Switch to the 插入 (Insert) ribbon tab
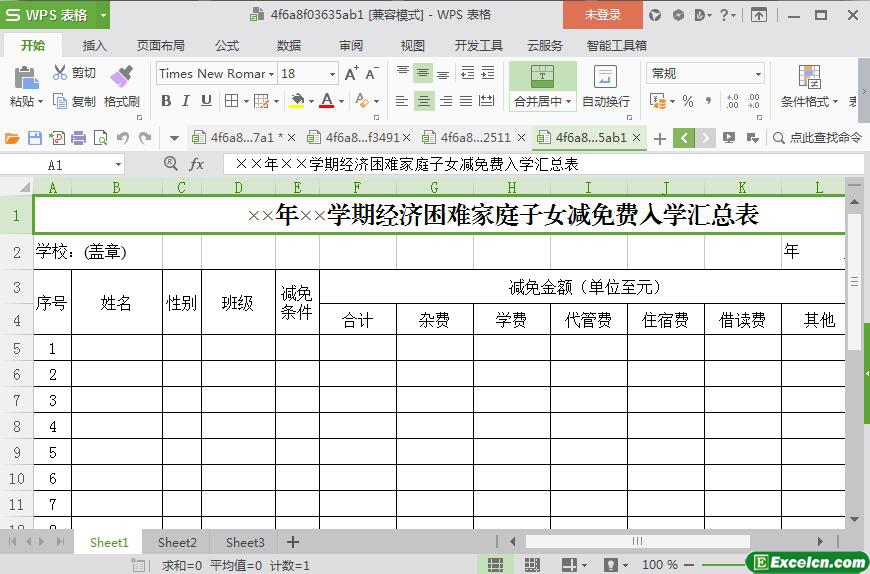Screen dimensions: 870x574 click(94, 45)
